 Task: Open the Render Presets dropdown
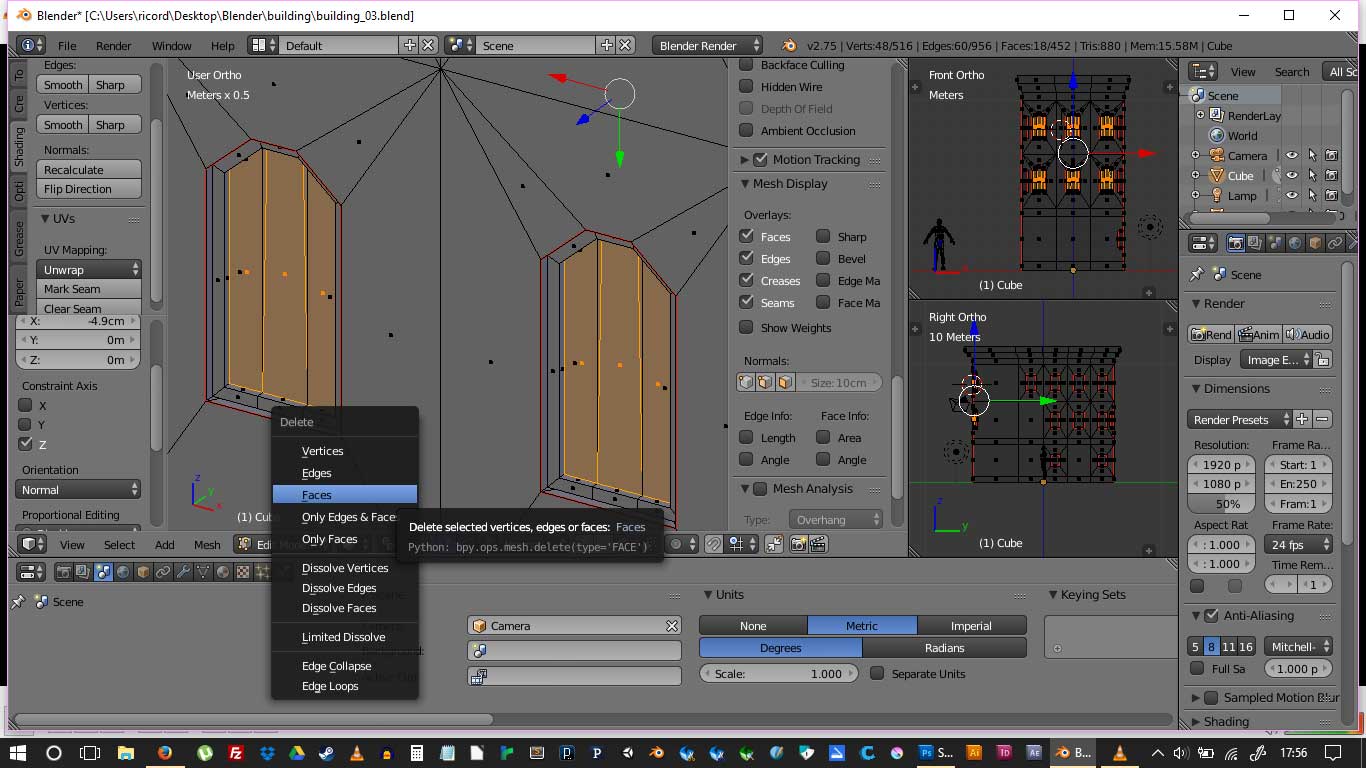1236,420
